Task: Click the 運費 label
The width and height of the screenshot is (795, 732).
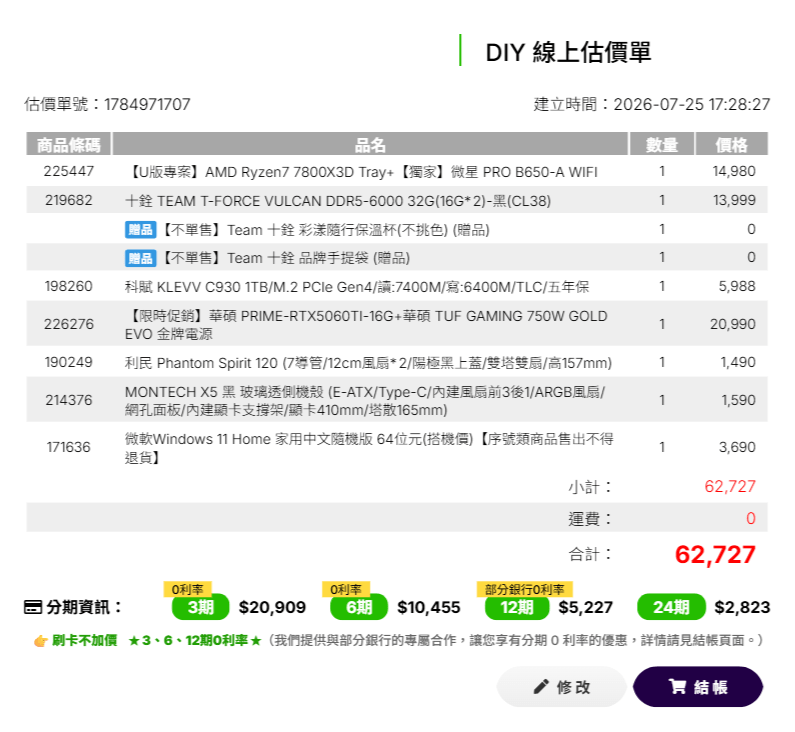Action: (590, 519)
